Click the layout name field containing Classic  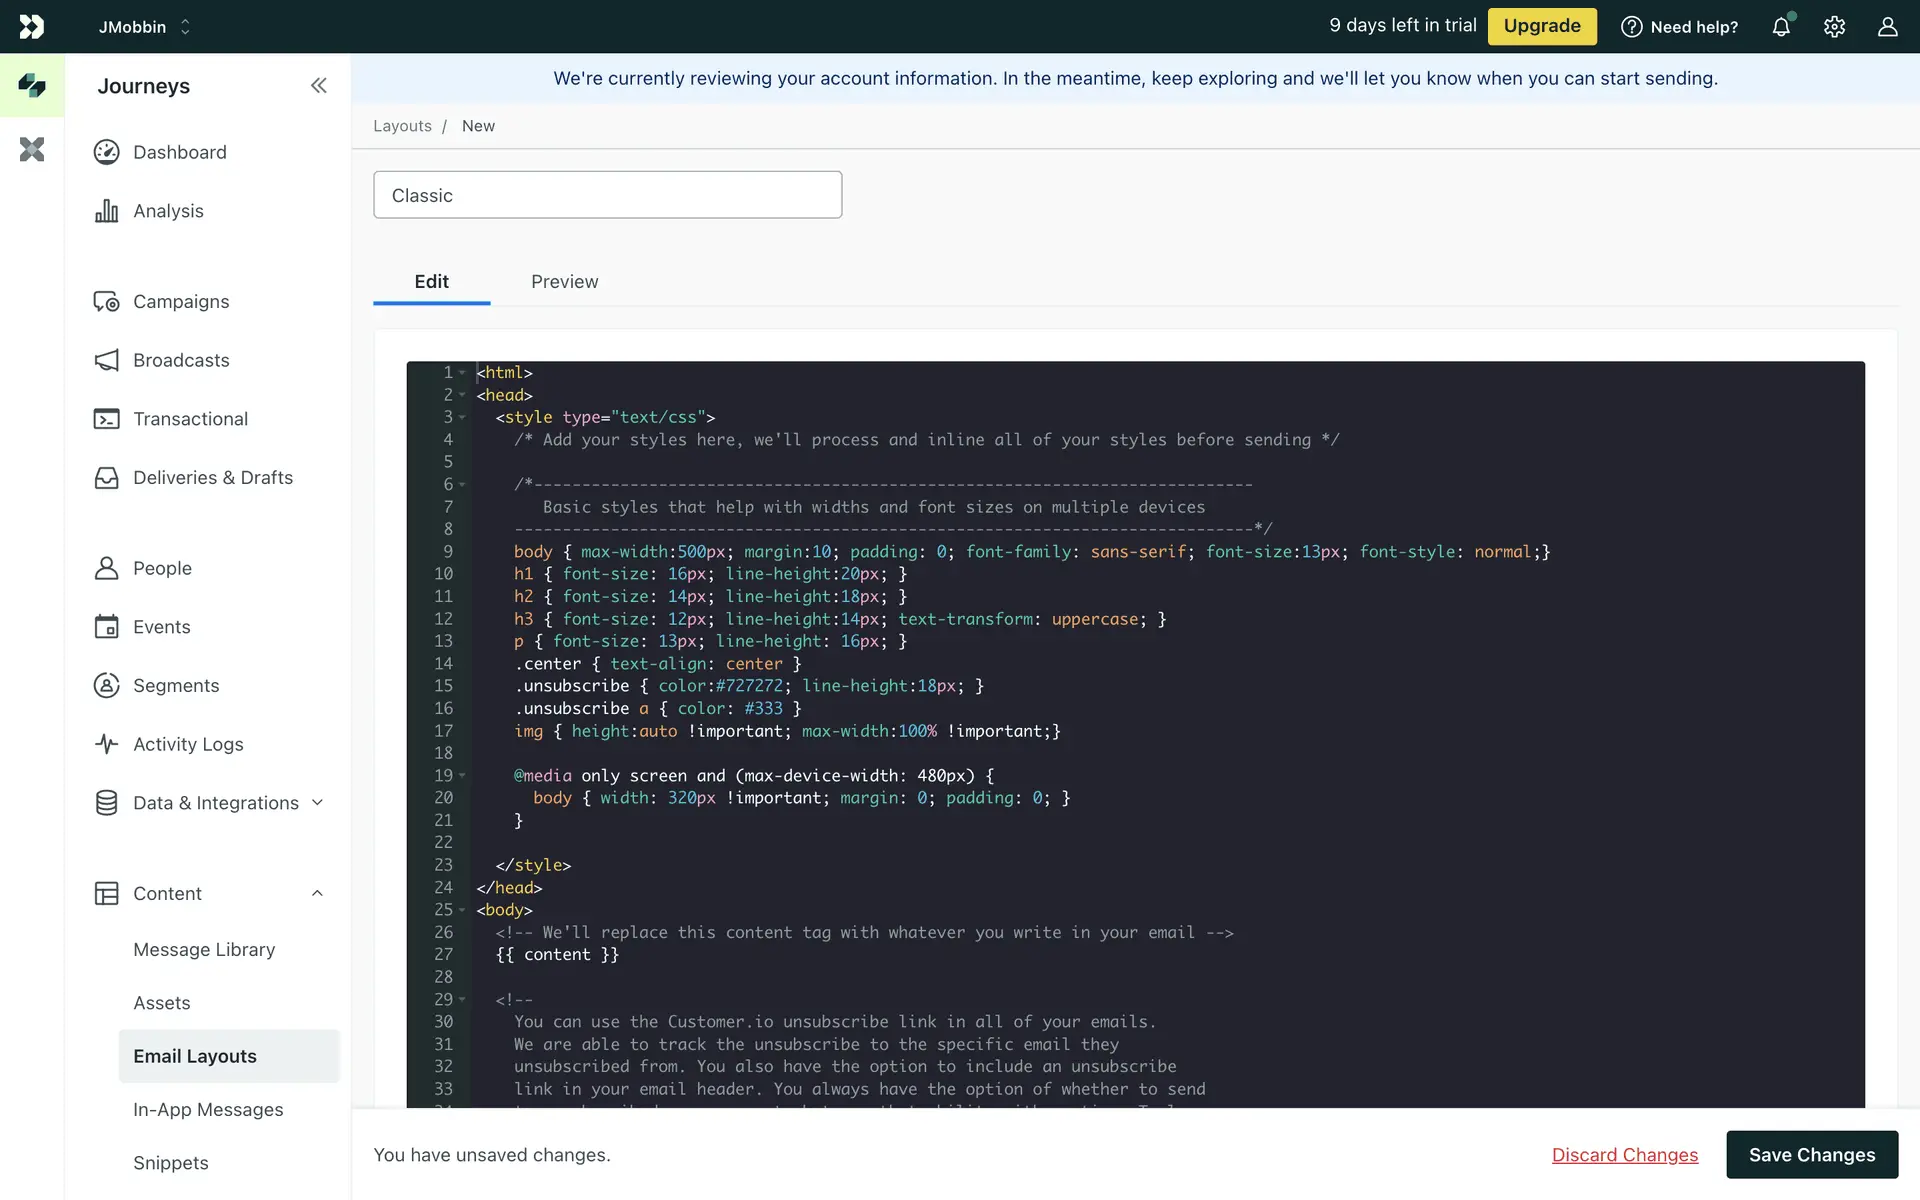coord(607,195)
